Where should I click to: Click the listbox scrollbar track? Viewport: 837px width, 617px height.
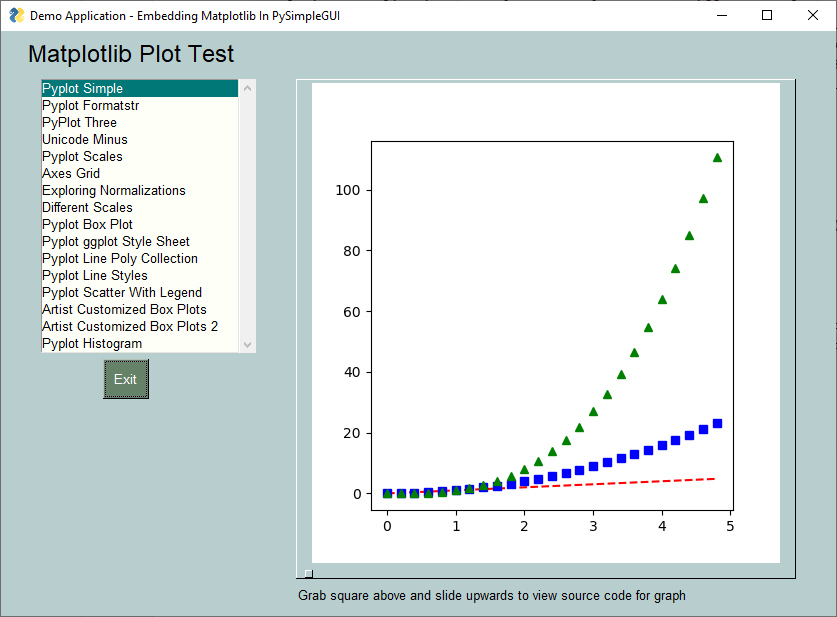click(x=248, y=220)
